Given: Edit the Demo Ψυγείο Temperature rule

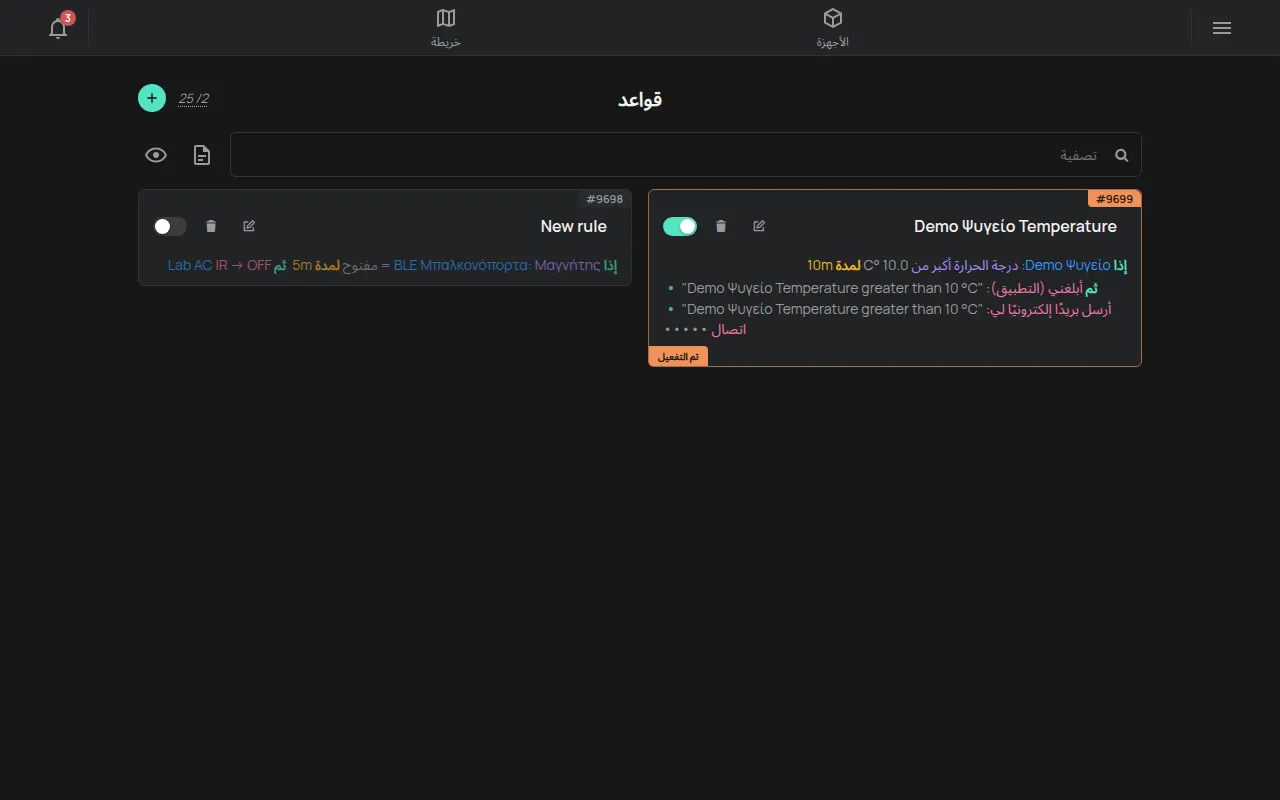Looking at the screenshot, I should click(x=759, y=226).
